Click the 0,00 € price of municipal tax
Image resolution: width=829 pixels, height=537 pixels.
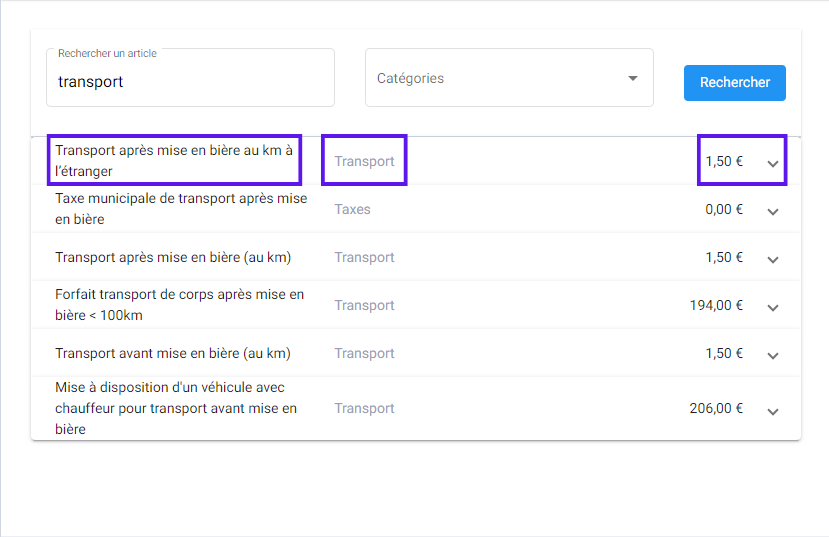click(x=724, y=209)
